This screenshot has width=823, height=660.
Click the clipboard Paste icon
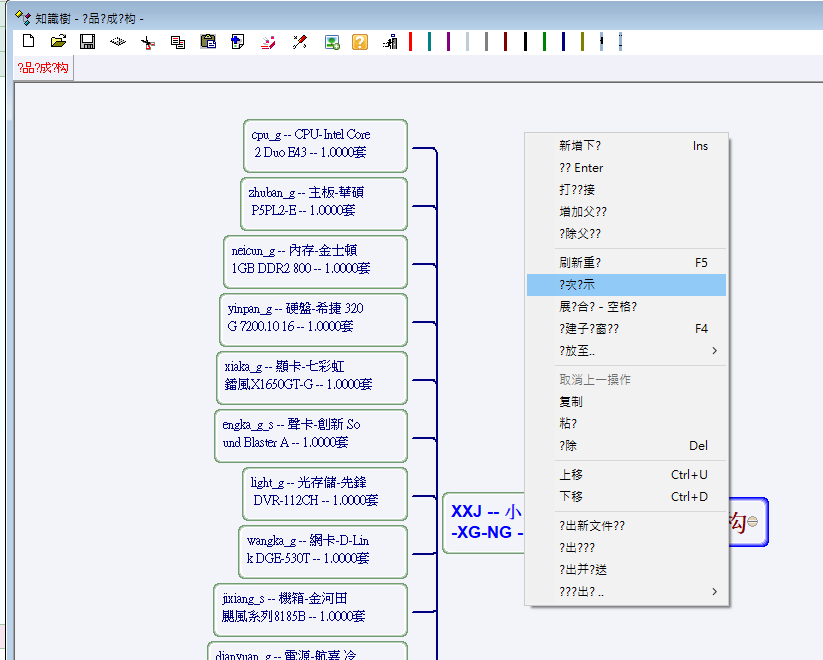click(x=208, y=42)
